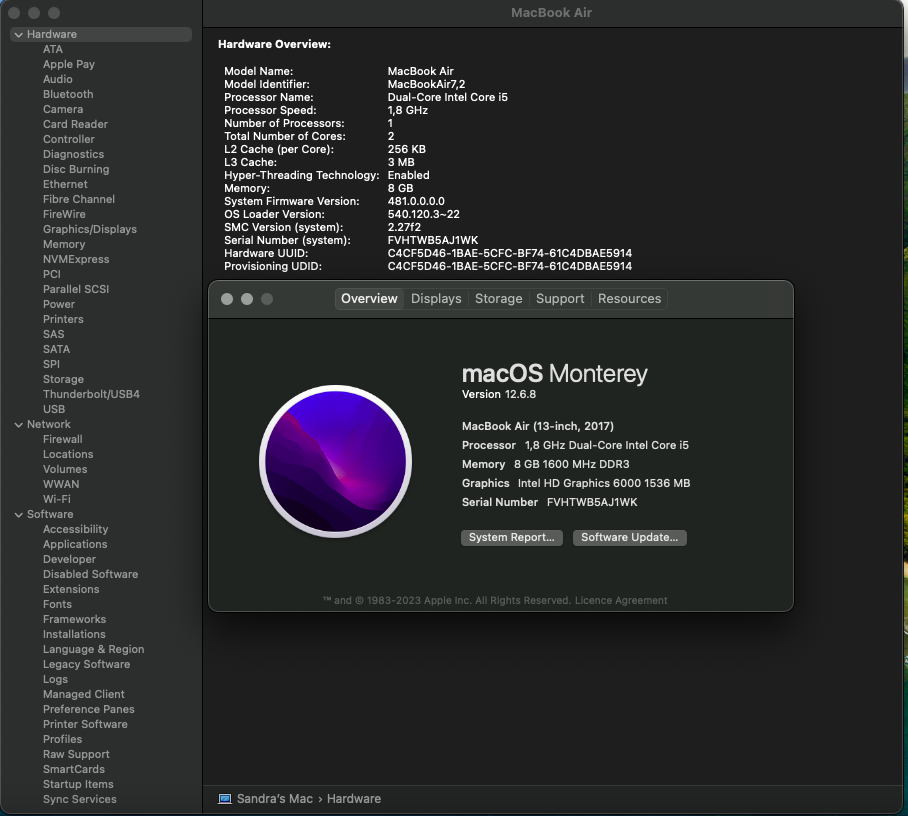908x816 pixels.
Task: Select WWAN under Network
Action: pos(61,484)
